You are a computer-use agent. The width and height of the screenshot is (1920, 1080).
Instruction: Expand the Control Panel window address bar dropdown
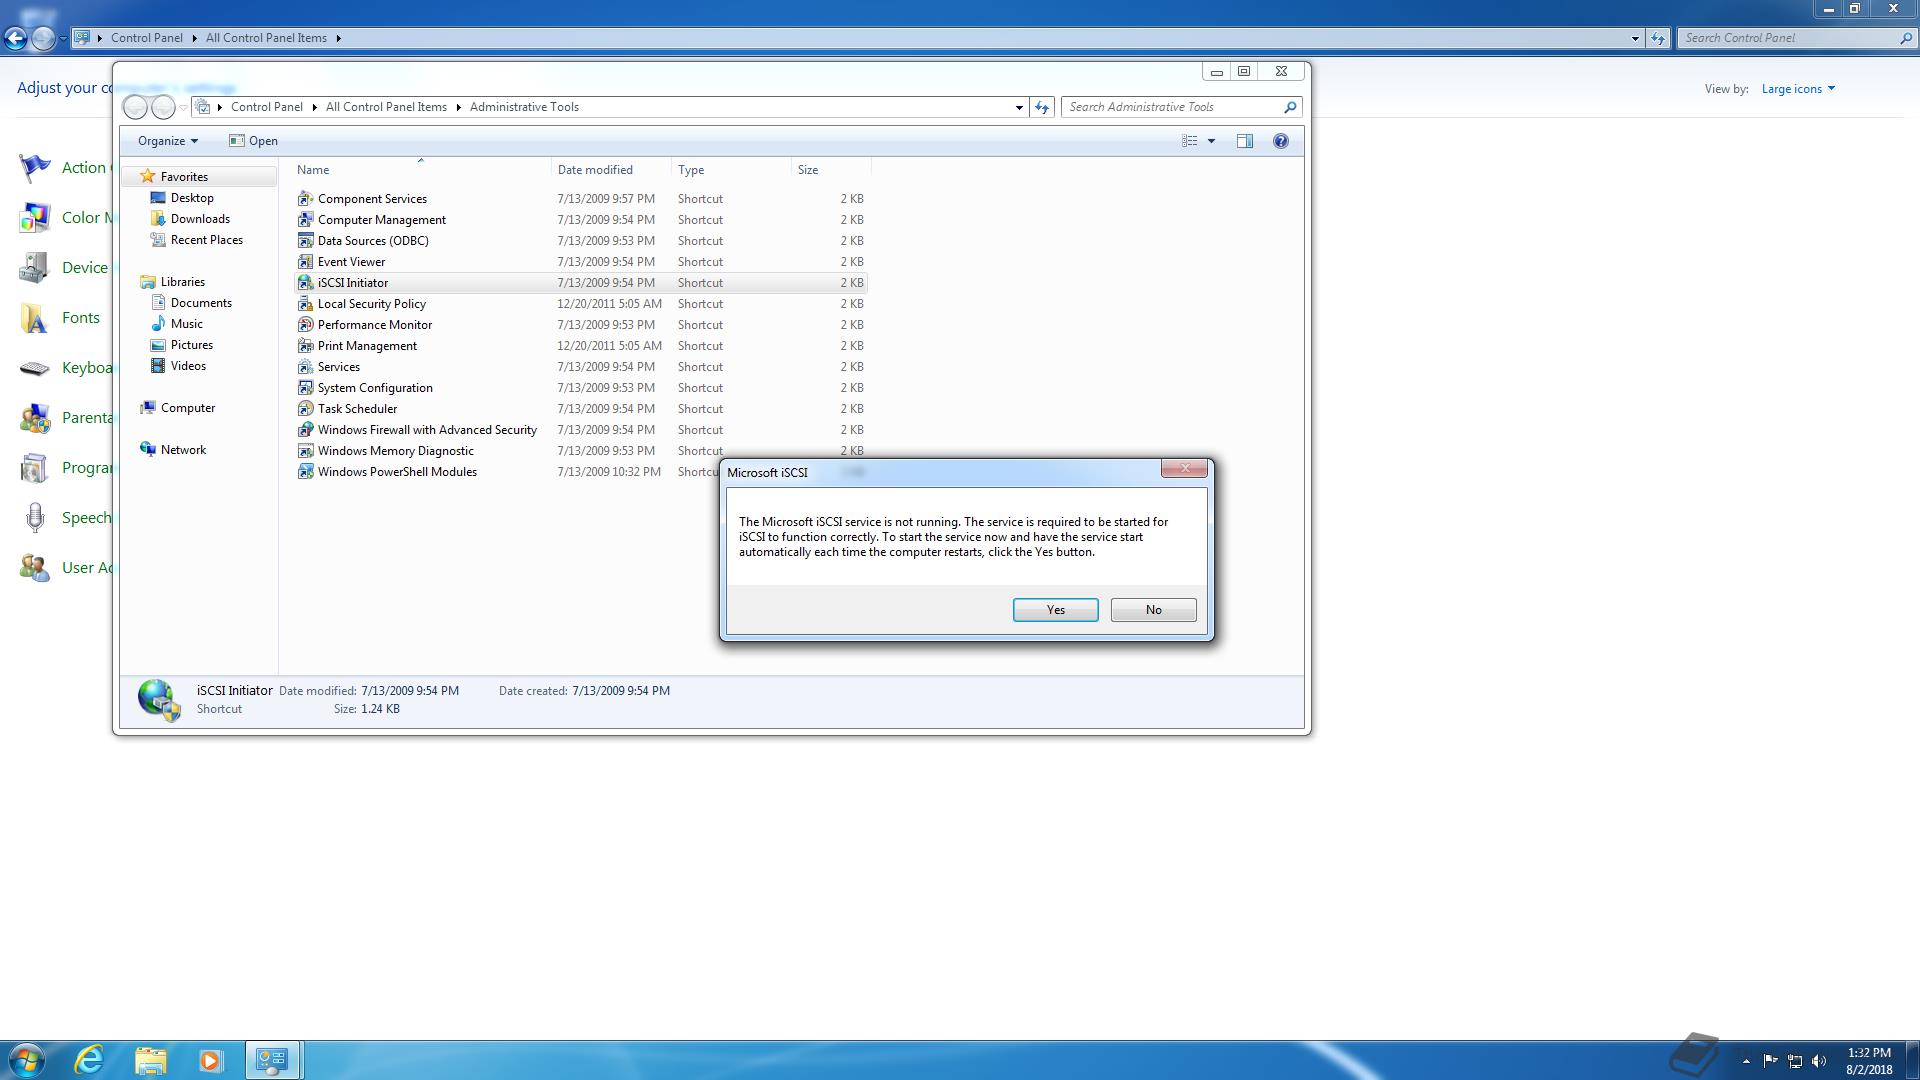[x=1635, y=38]
